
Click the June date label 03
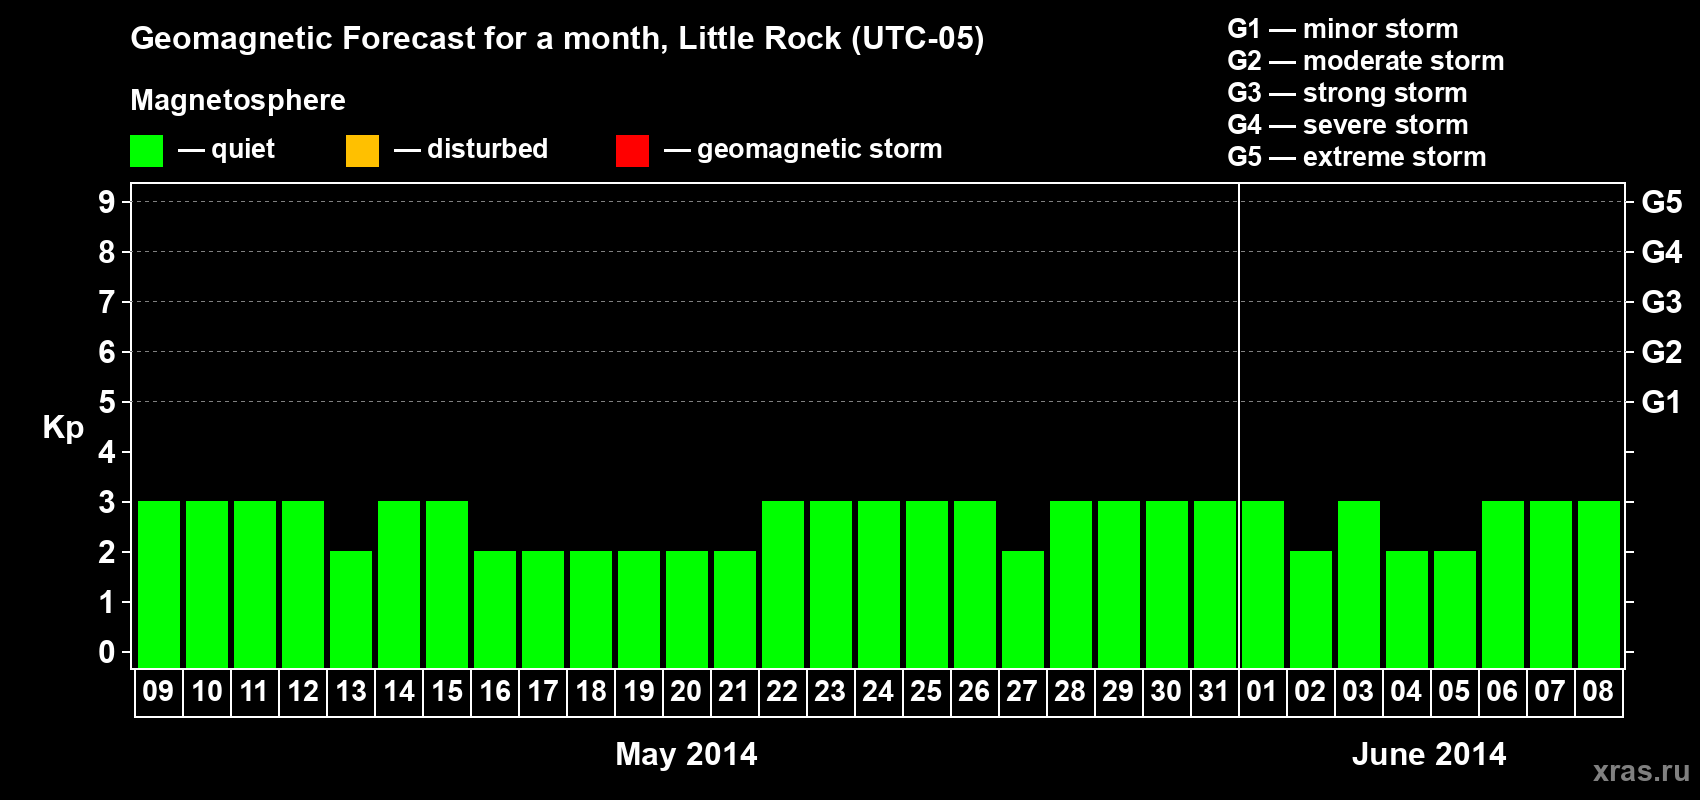pyautogui.click(x=1358, y=692)
